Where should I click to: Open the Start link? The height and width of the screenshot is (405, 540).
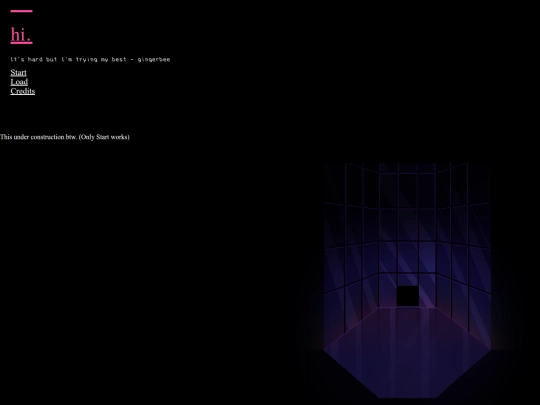click(19, 72)
